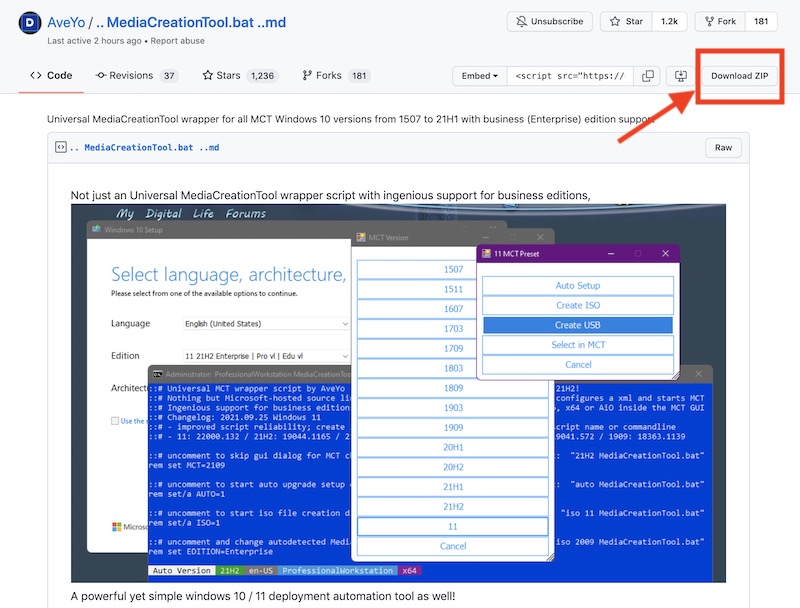Choose Create USB in 11 MCT Preset
This screenshot has width=800, height=608.
[x=578, y=325]
